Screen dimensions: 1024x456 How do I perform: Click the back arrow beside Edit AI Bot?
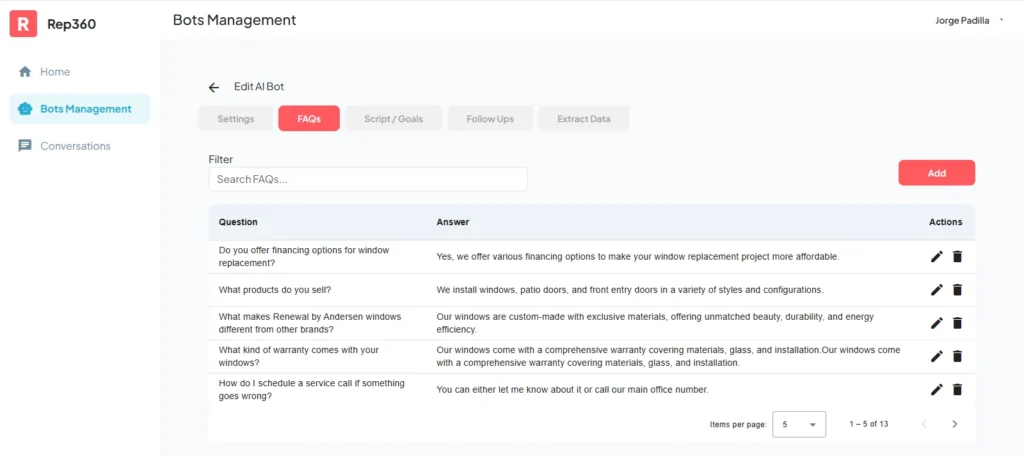(x=214, y=88)
